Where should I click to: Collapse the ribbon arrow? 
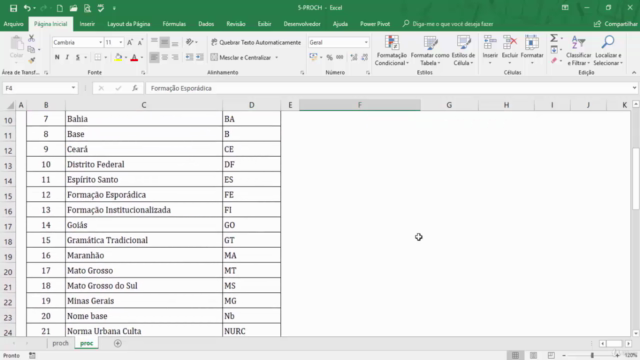[x=634, y=73]
